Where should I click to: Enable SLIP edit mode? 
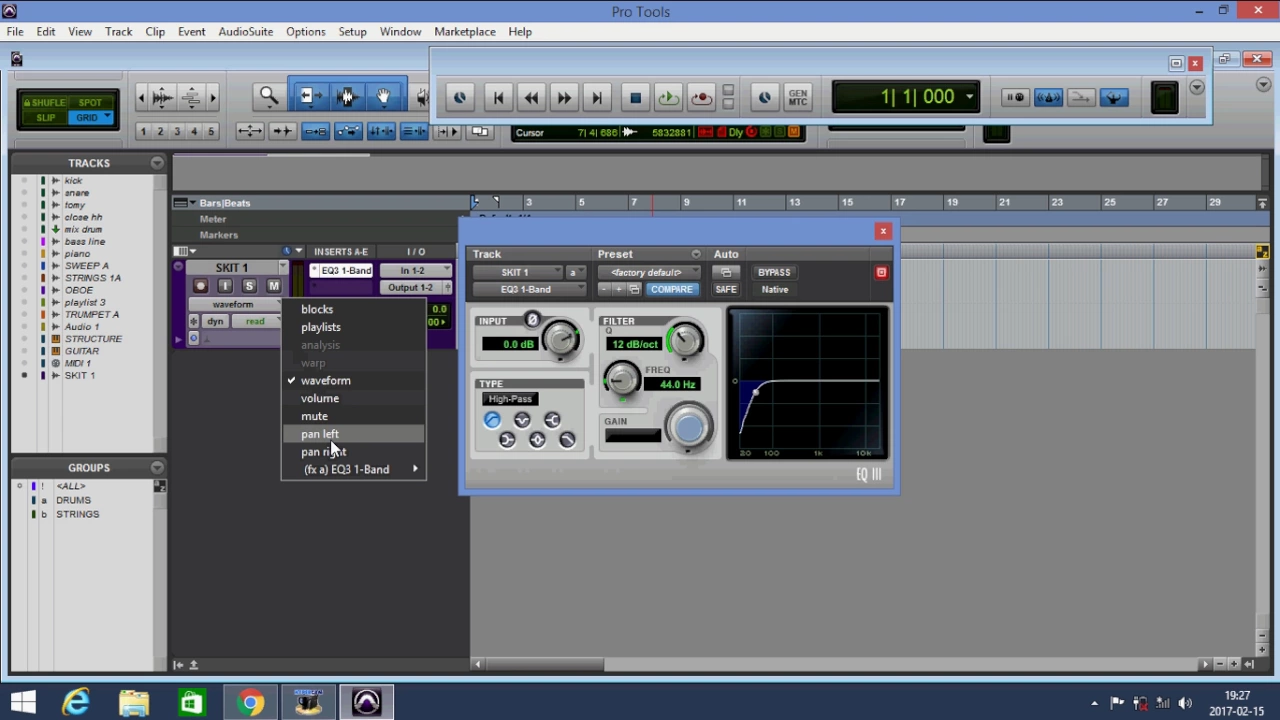46,117
